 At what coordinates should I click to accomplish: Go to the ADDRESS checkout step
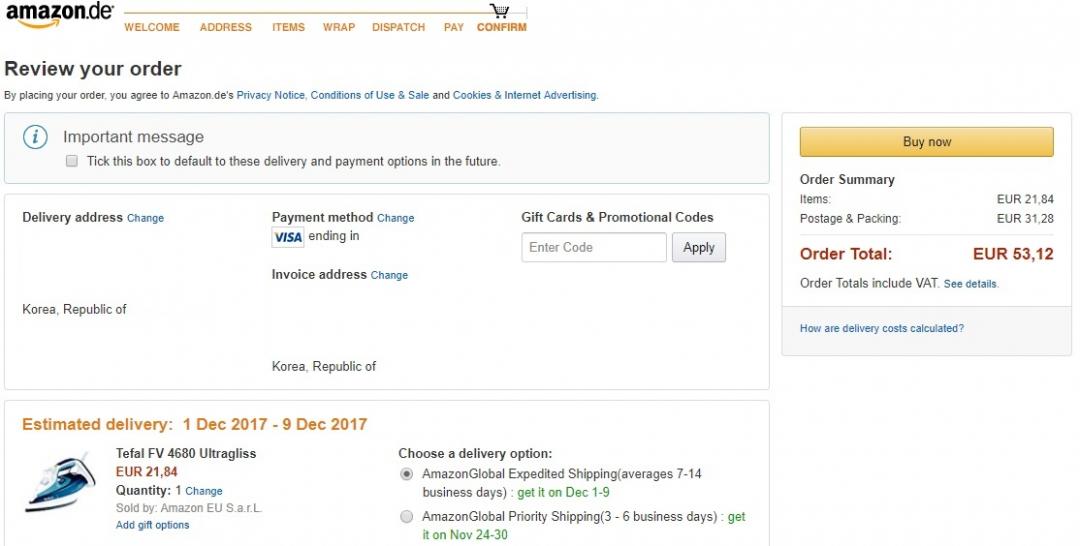(225, 27)
